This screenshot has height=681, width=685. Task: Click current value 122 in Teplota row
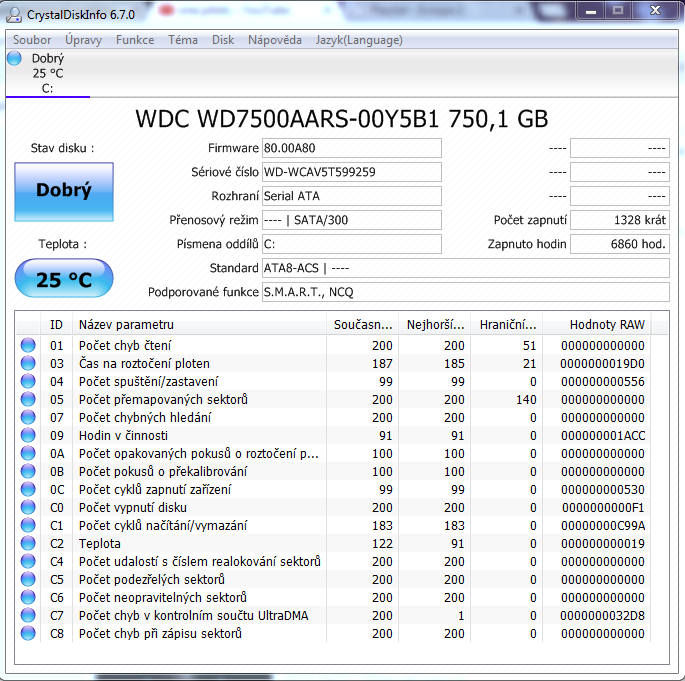pos(382,543)
